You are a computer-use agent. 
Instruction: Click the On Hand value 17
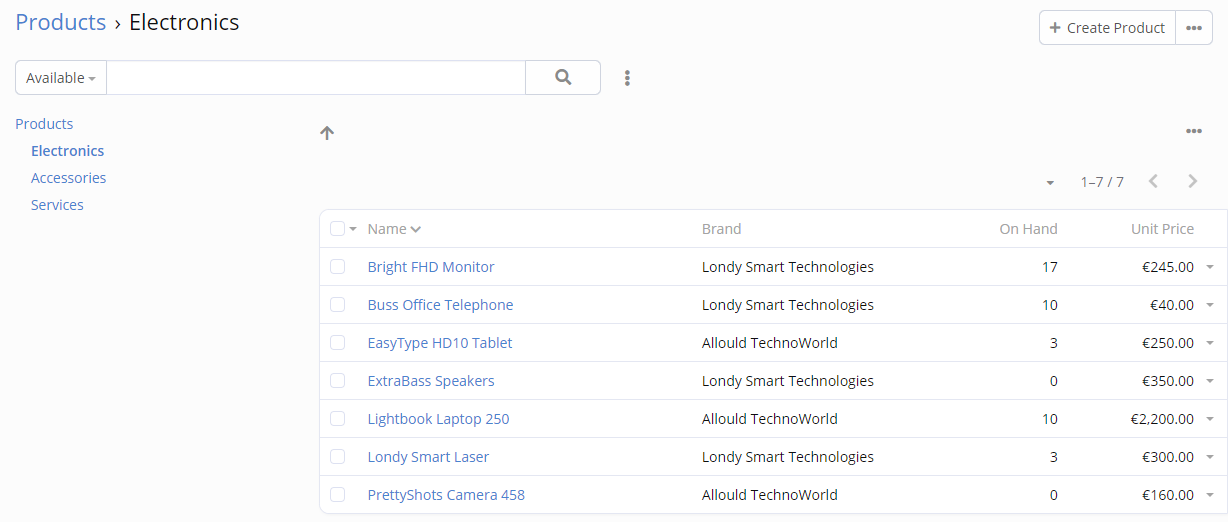pyautogui.click(x=1049, y=267)
